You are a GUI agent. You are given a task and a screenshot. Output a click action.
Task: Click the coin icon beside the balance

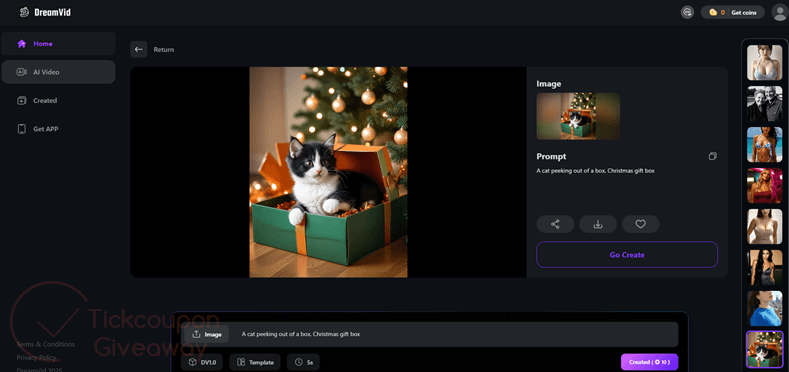coord(713,13)
